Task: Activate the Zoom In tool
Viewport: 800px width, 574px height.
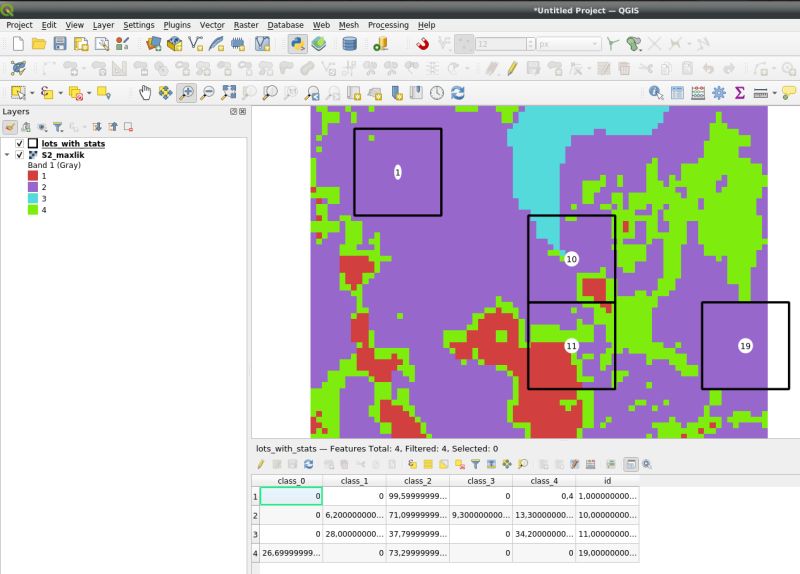Action: pyautogui.click(x=187, y=93)
